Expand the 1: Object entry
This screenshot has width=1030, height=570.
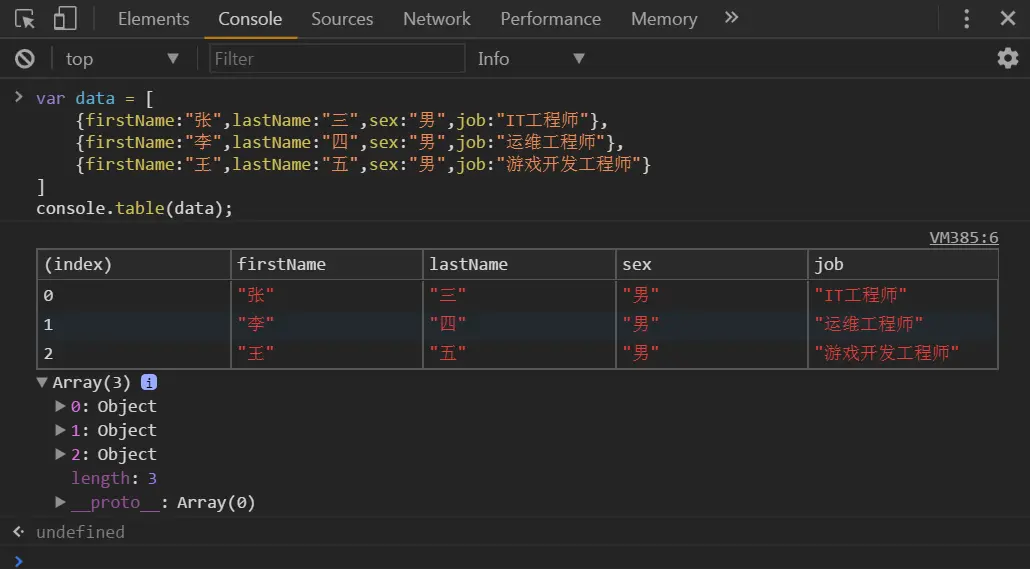coord(61,430)
